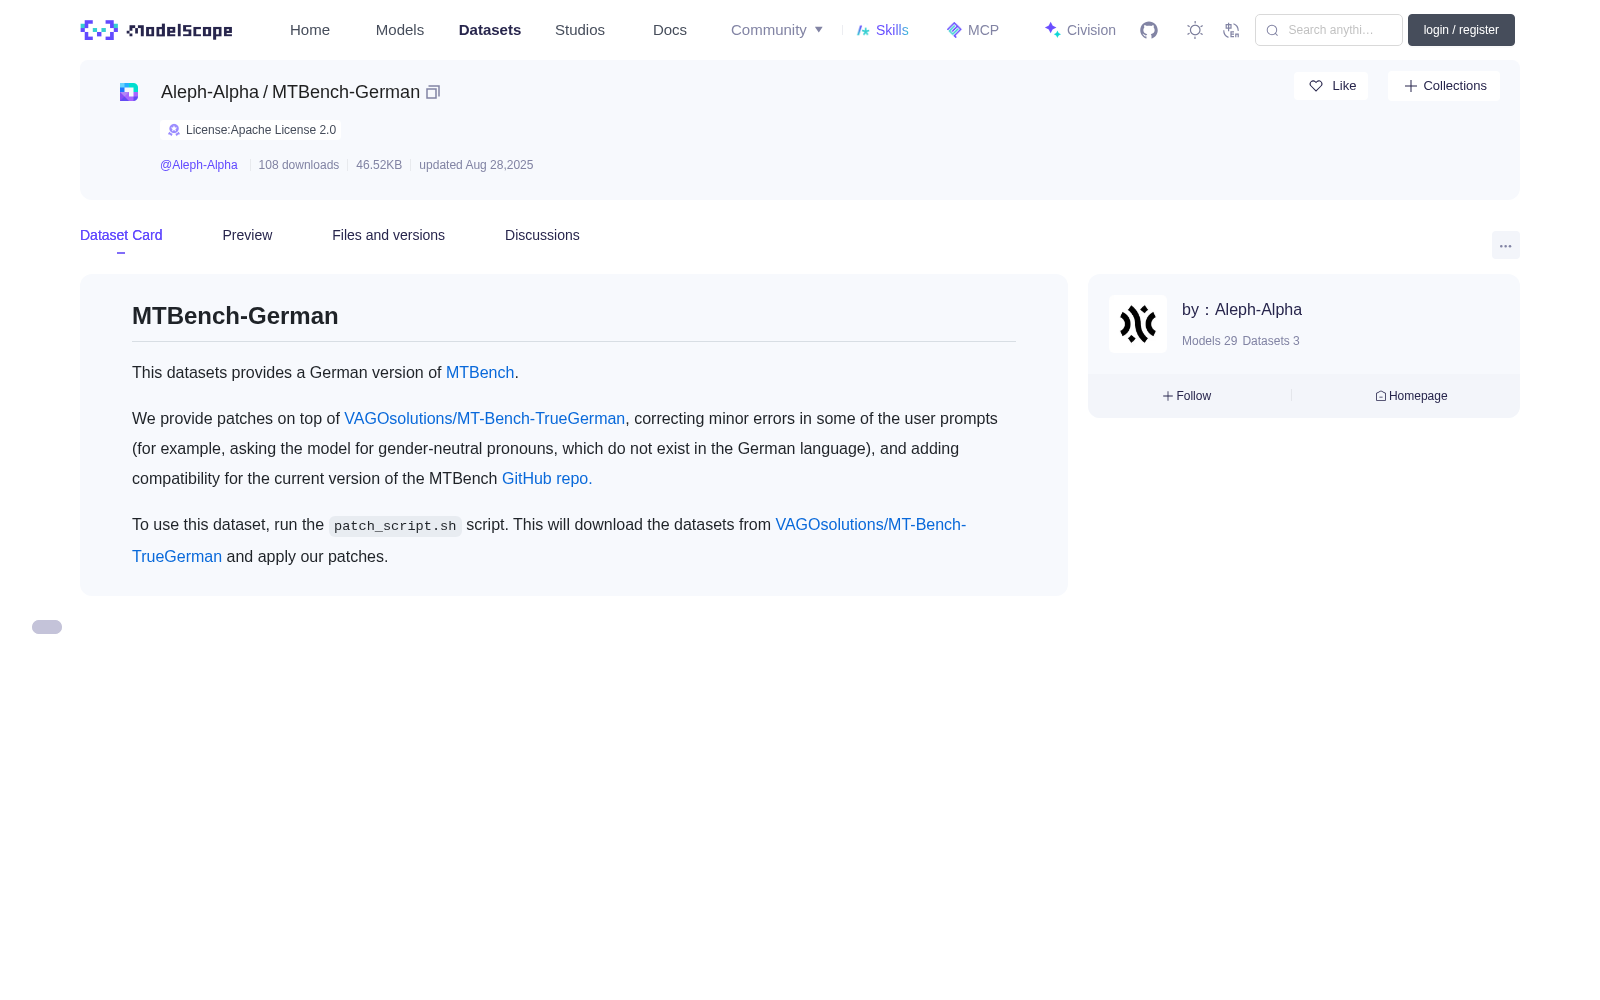
Task: Click the Aleph-Alpha organization logo
Action: click(1138, 324)
